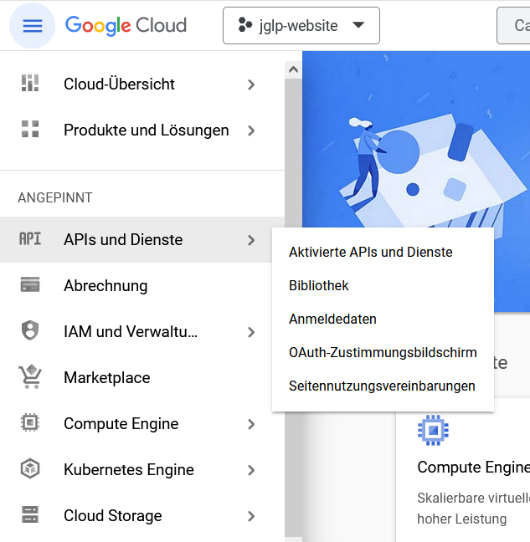Screen dimensions: 530x542
Task: Click the search field starting with Ca
Action: coord(513,26)
